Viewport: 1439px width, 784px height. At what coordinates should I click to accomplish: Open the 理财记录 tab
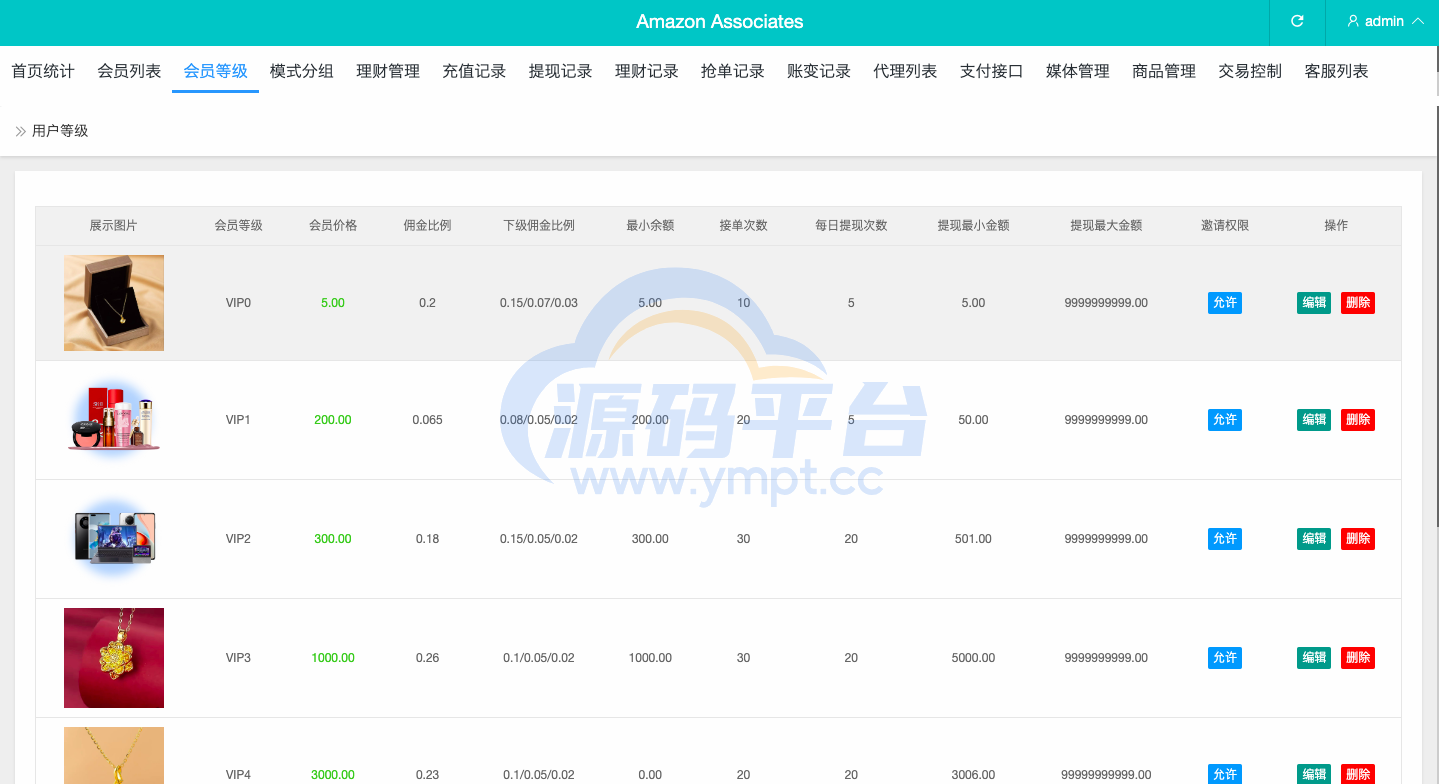tap(647, 71)
